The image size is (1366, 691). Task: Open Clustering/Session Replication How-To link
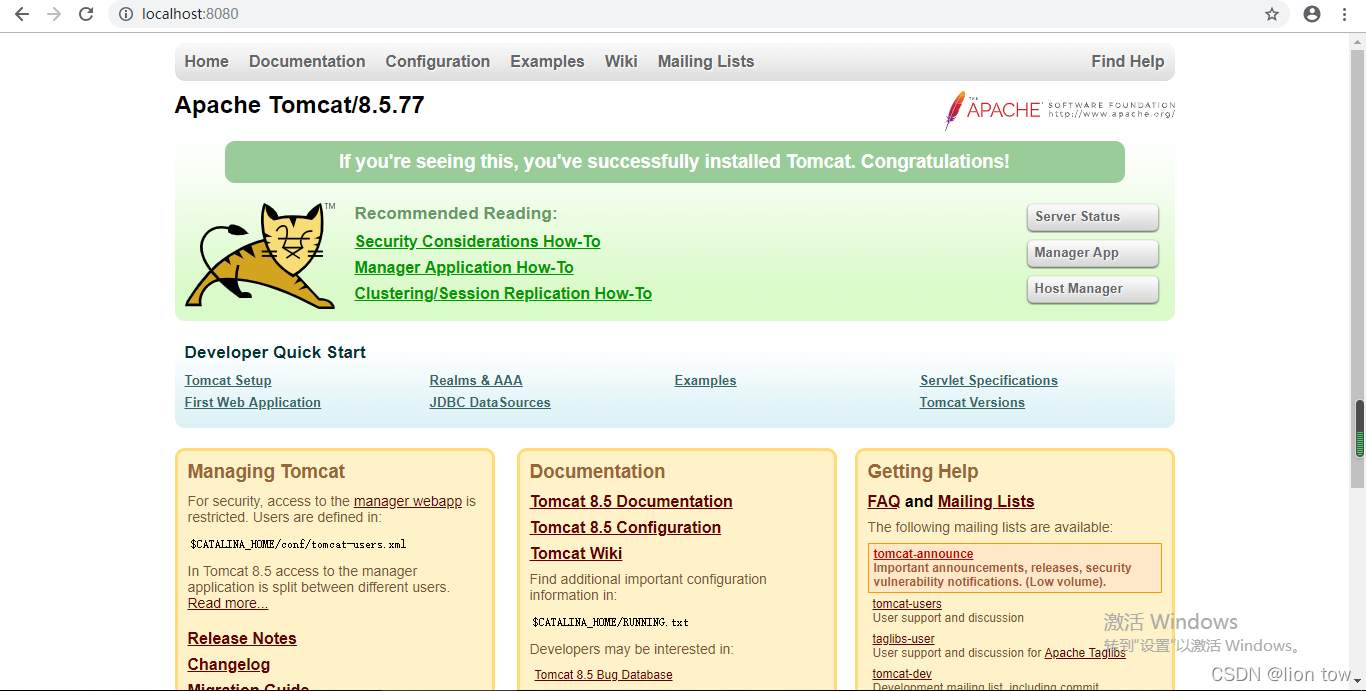click(503, 293)
